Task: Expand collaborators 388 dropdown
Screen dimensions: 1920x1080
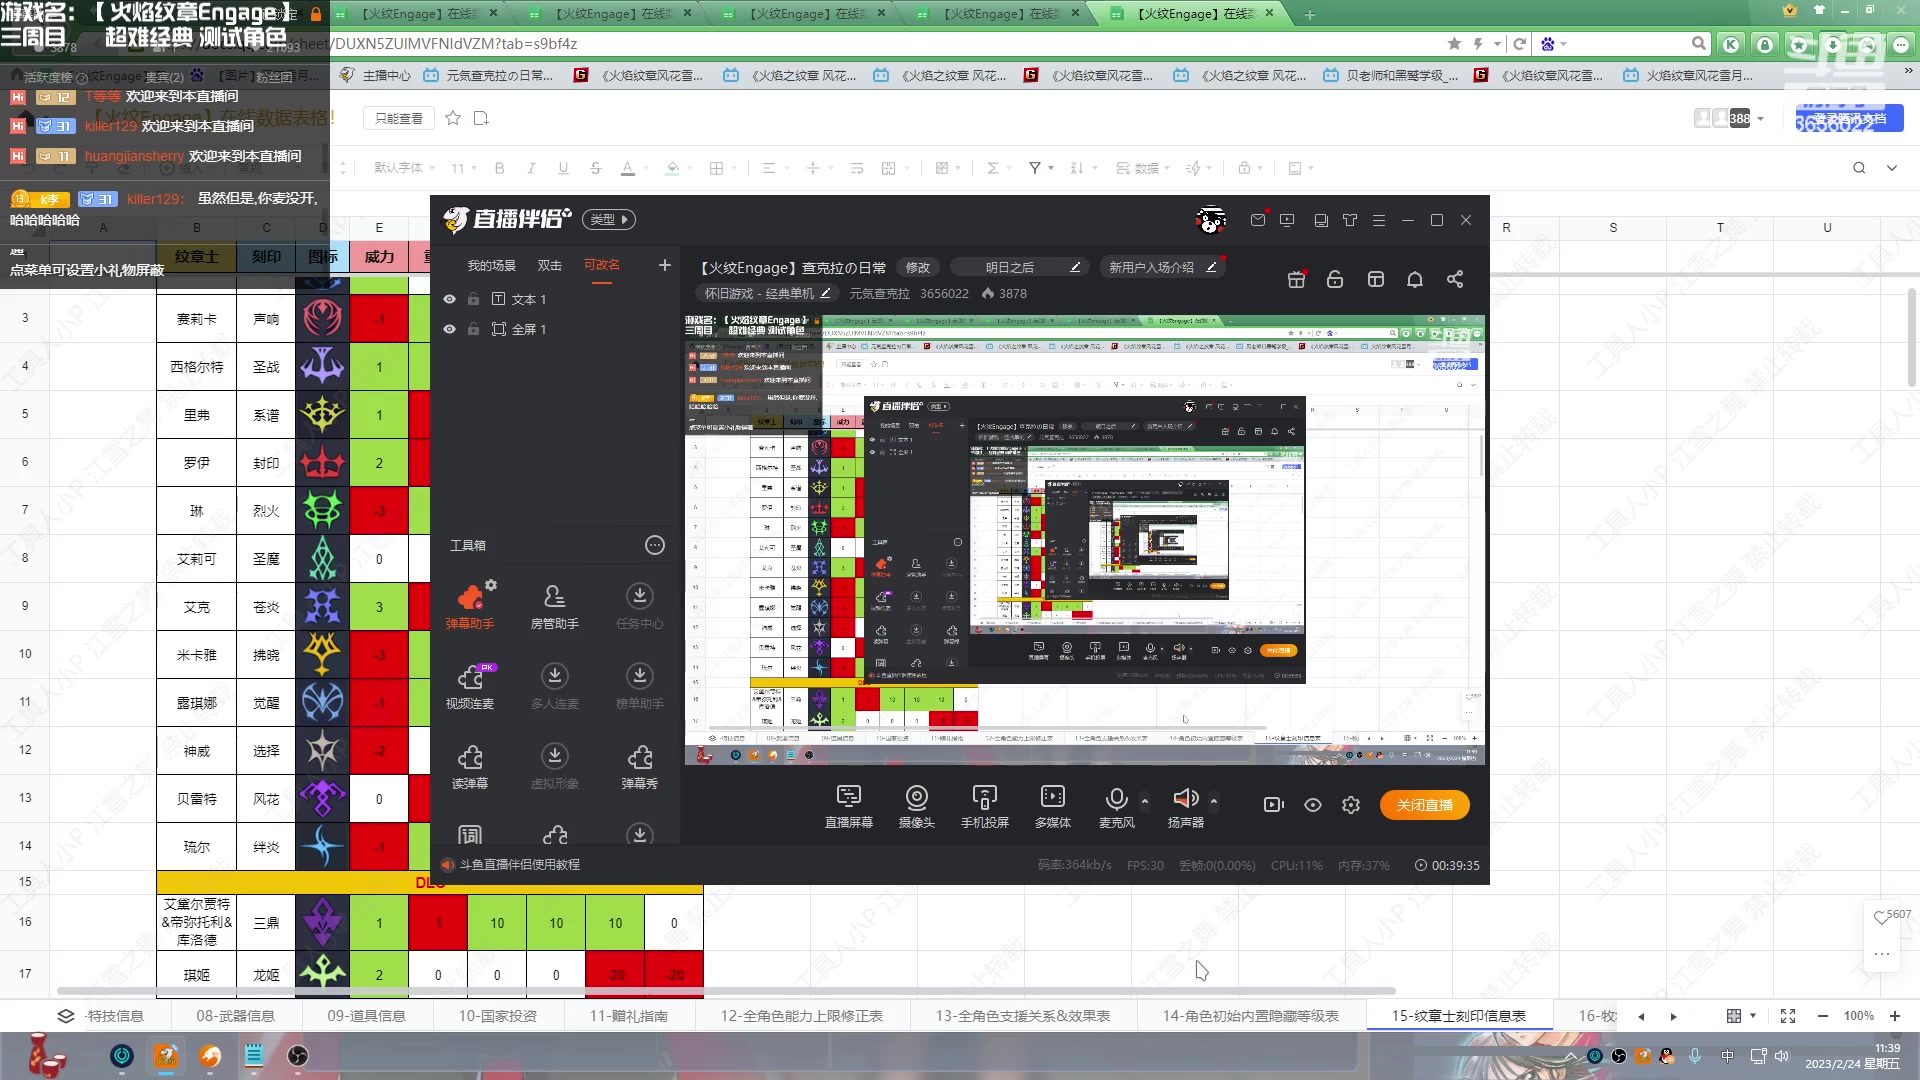Action: click(1760, 119)
